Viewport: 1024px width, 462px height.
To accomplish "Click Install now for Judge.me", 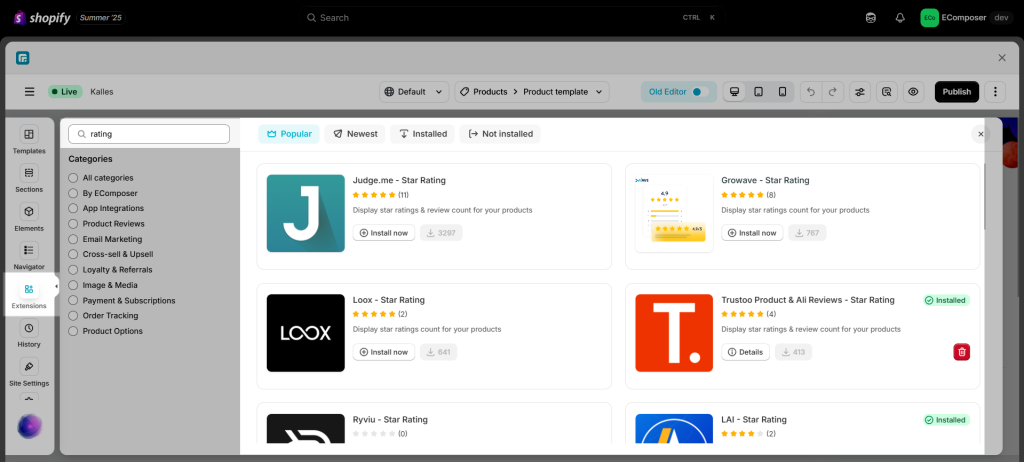I will click(384, 233).
